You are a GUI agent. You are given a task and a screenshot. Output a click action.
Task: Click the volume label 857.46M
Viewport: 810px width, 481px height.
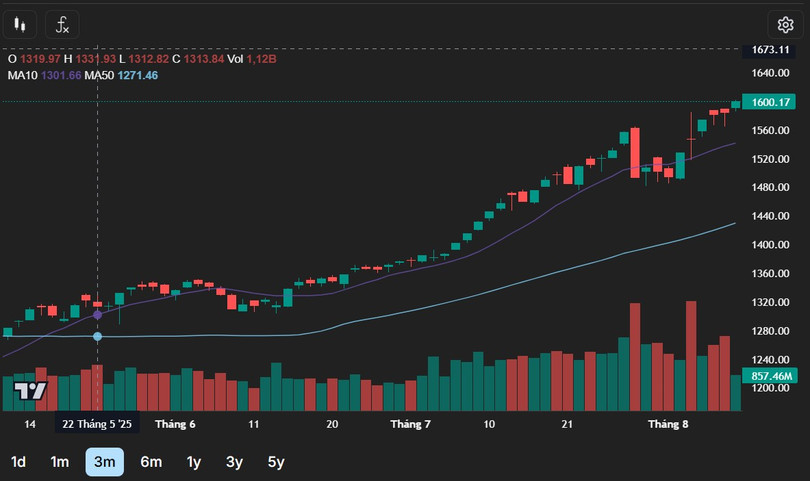point(771,375)
